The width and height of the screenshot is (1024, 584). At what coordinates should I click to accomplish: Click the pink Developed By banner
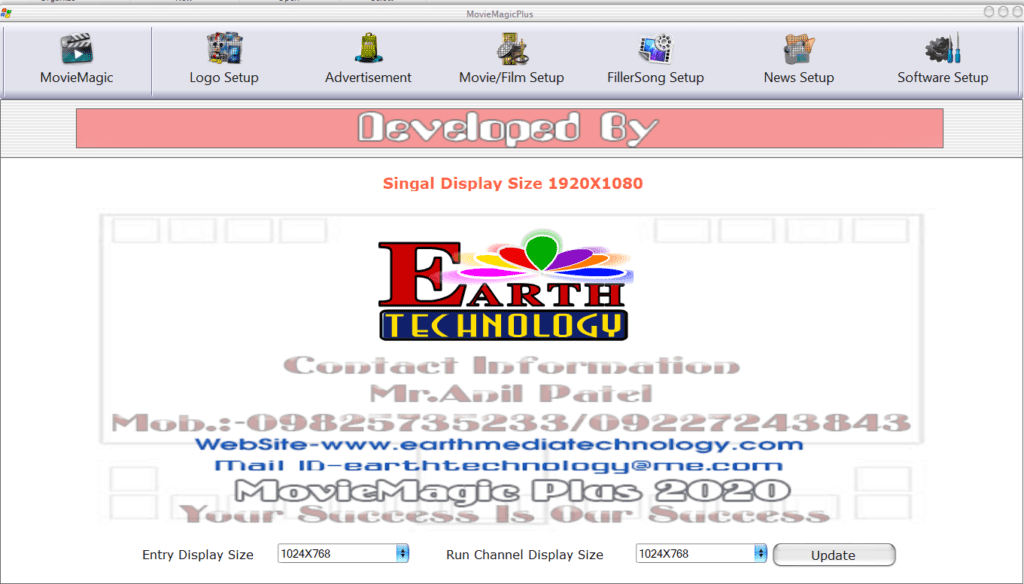[509, 128]
